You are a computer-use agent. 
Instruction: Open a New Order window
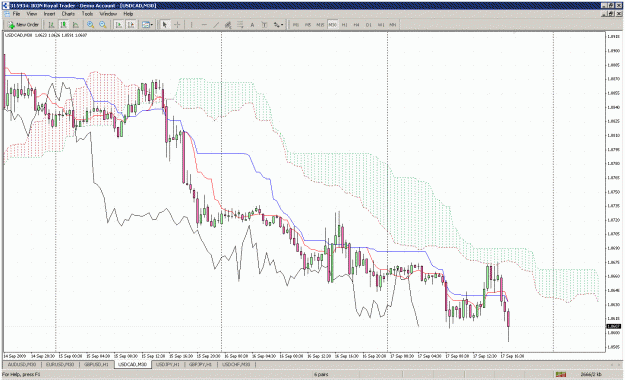click(23, 25)
